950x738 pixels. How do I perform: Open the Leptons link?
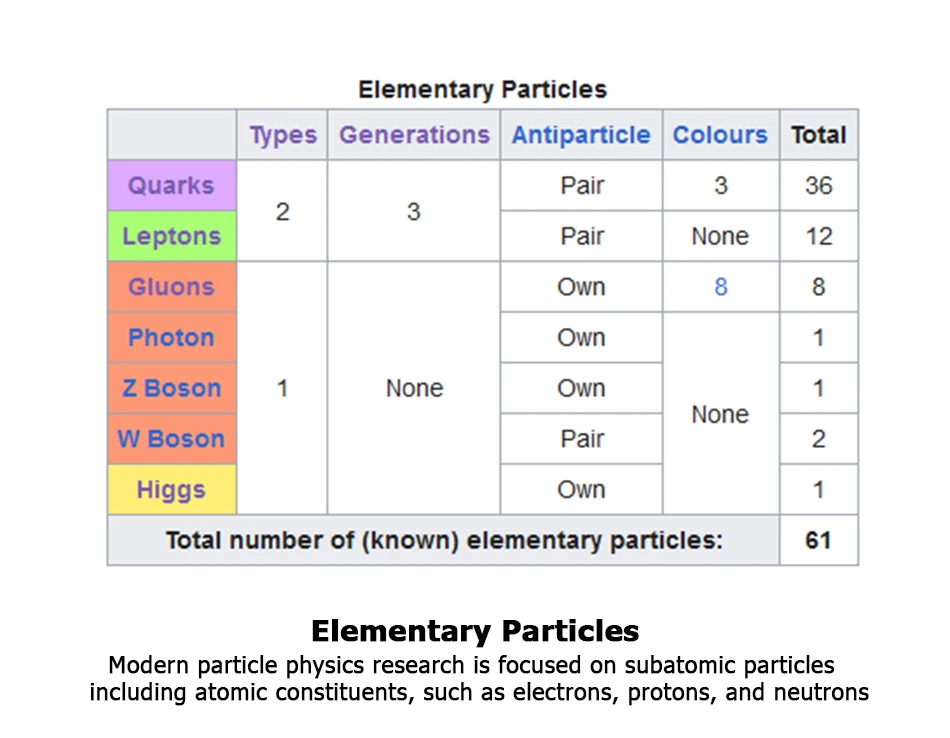[x=171, y=237]
